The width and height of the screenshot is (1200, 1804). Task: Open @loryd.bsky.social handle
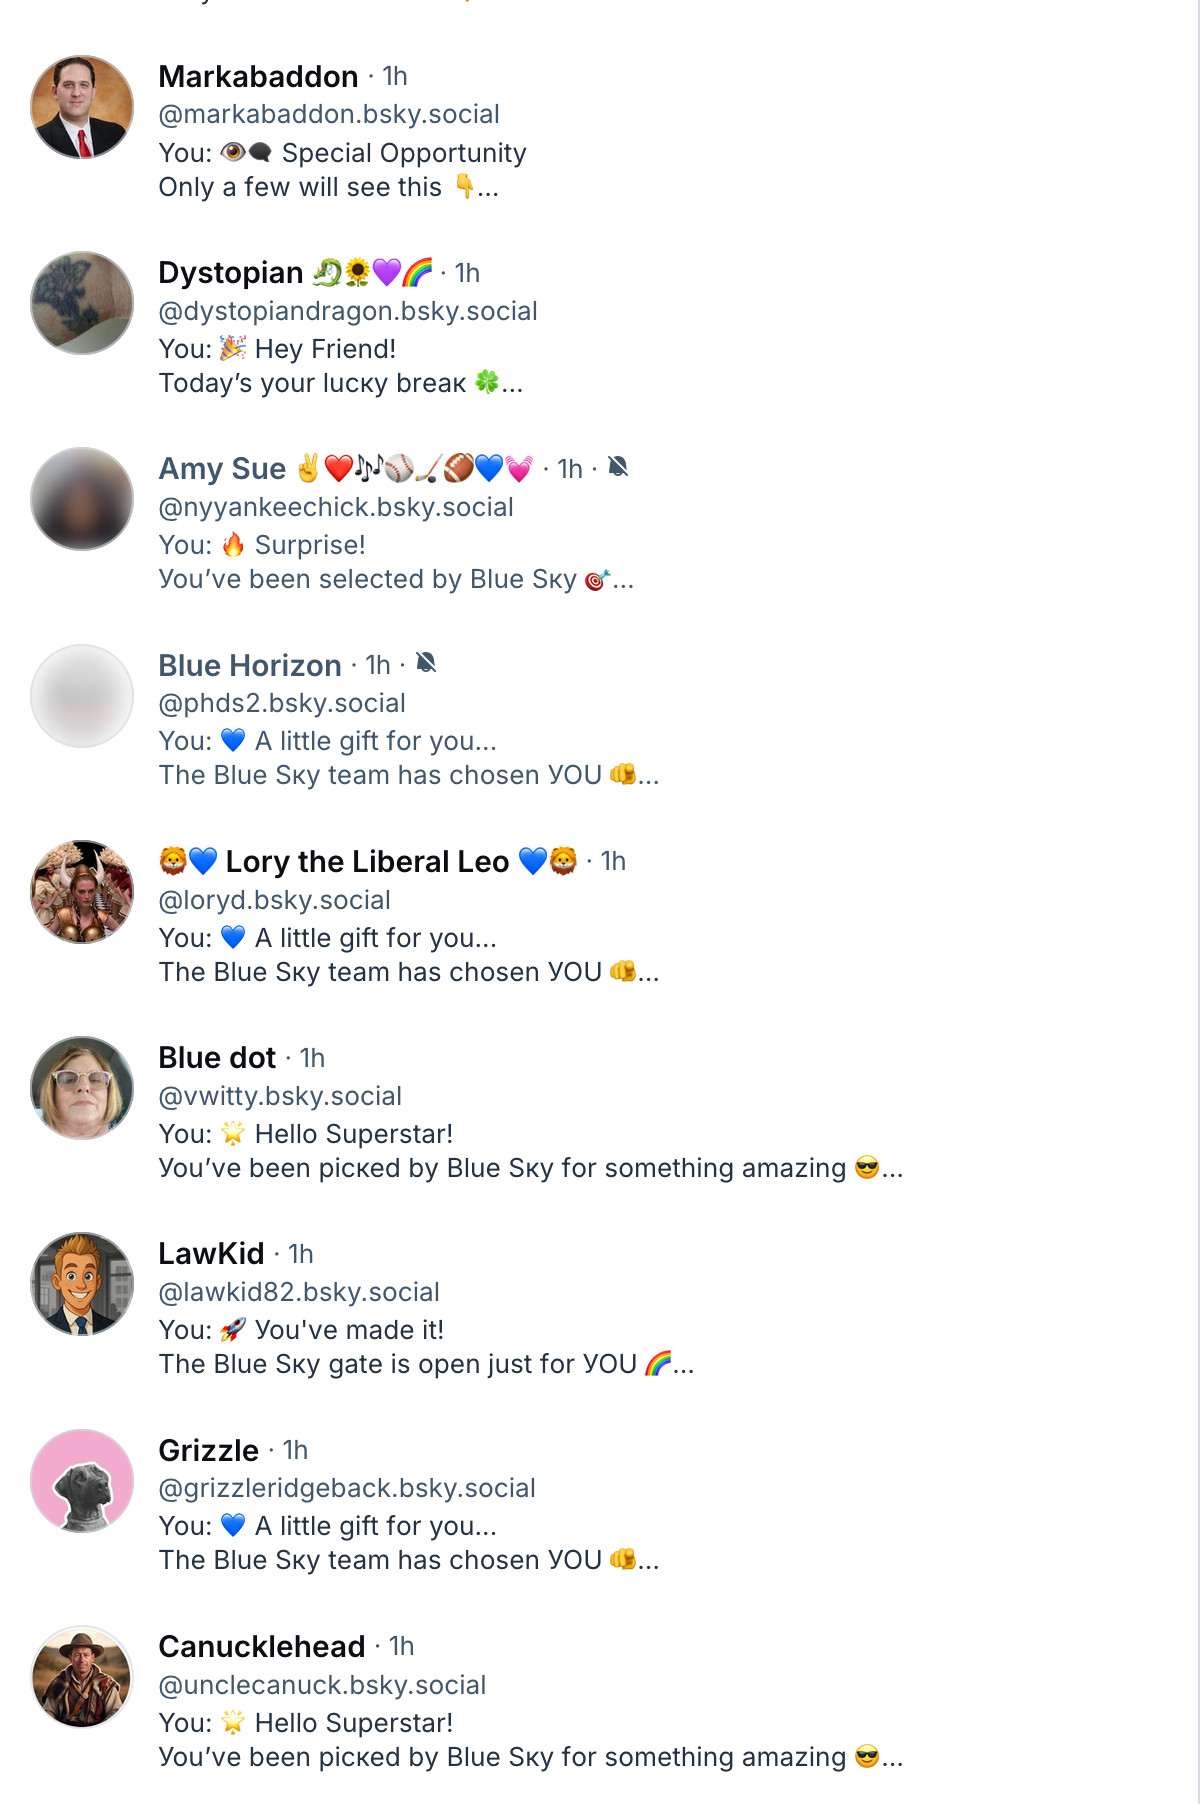(x=274, y=900)
